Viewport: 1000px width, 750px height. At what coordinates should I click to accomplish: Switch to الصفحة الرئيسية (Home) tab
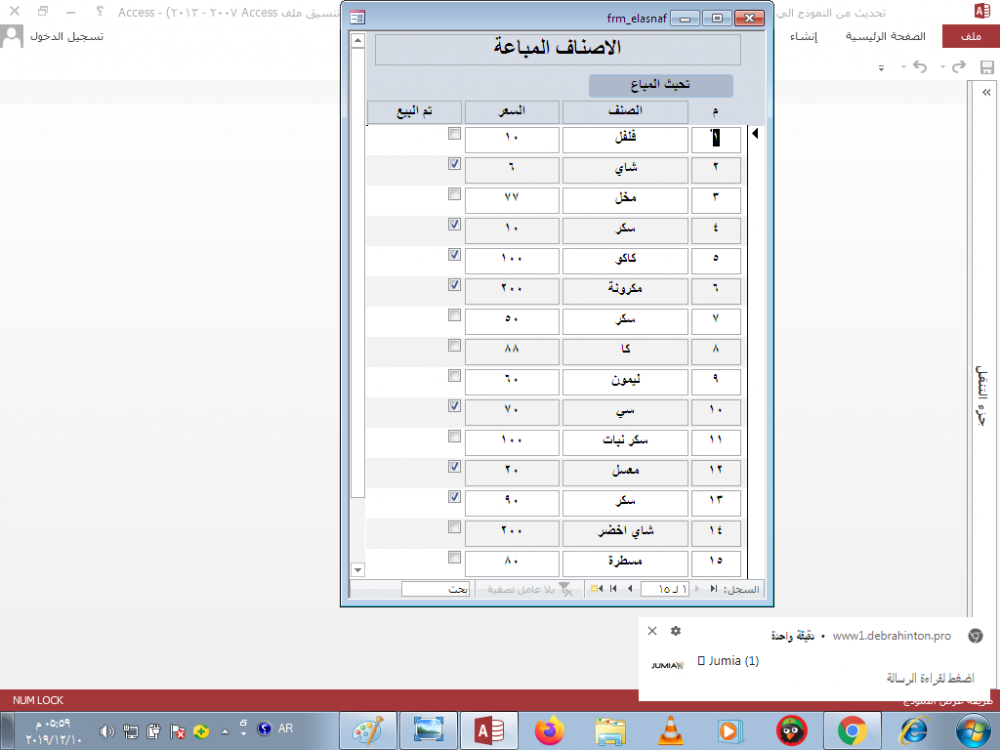point(886,37)
